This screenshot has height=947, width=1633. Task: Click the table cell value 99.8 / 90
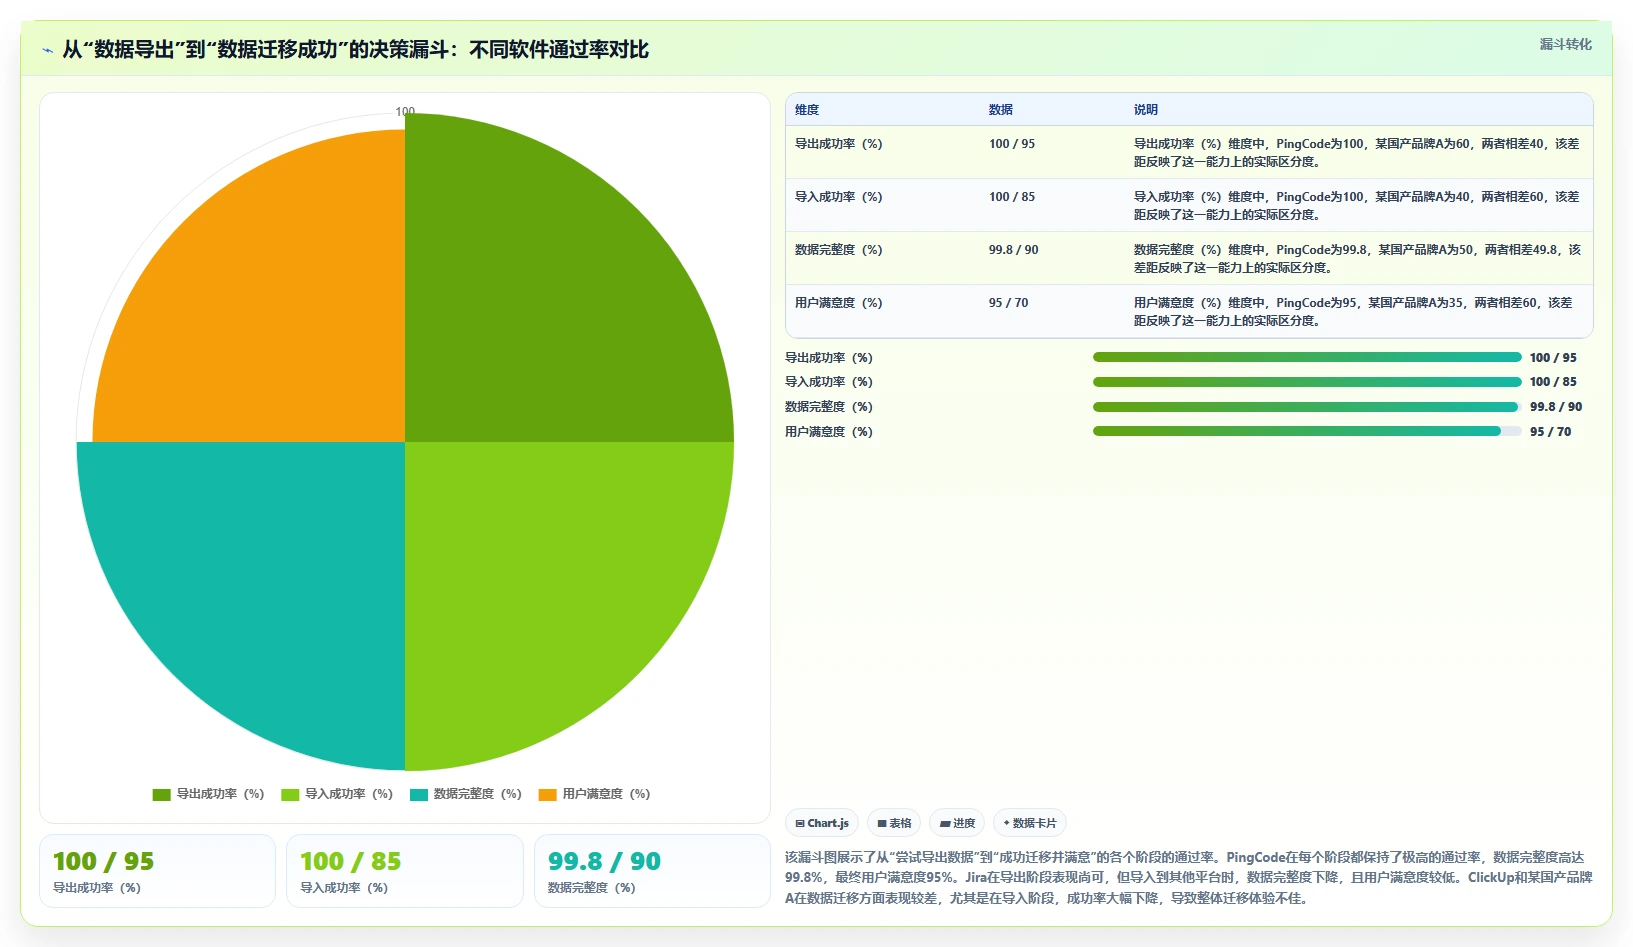coord(1014,250)
